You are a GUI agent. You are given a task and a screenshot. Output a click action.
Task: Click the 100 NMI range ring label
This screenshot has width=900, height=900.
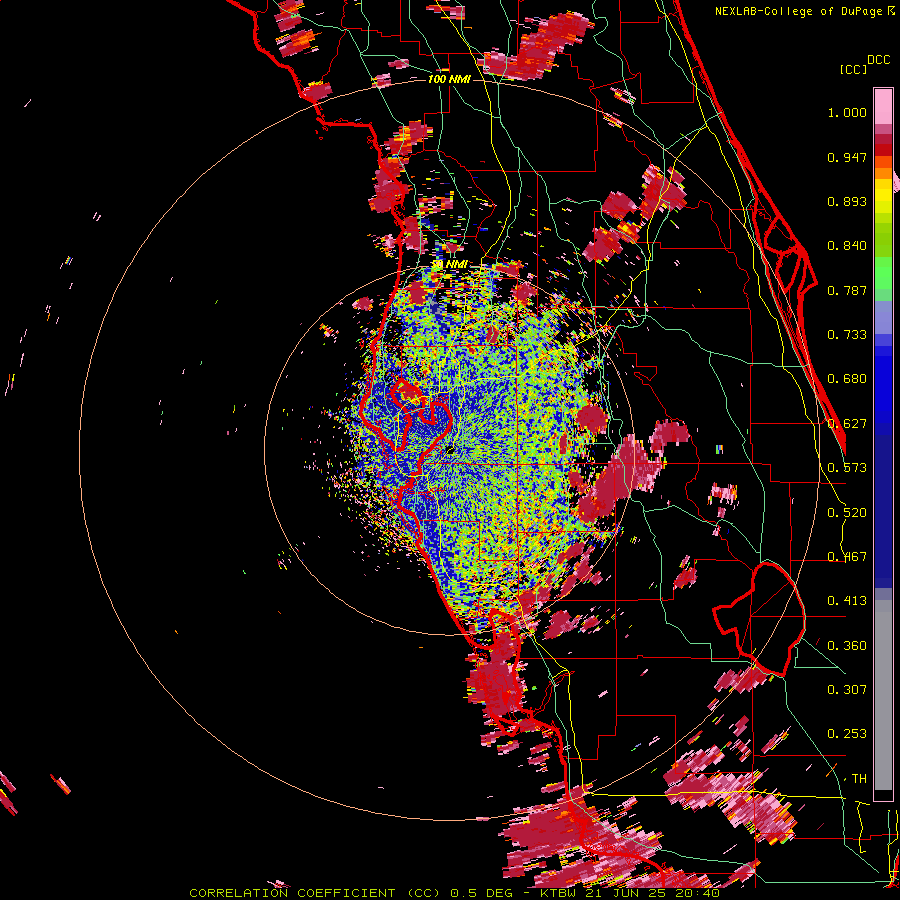point(449,79)
